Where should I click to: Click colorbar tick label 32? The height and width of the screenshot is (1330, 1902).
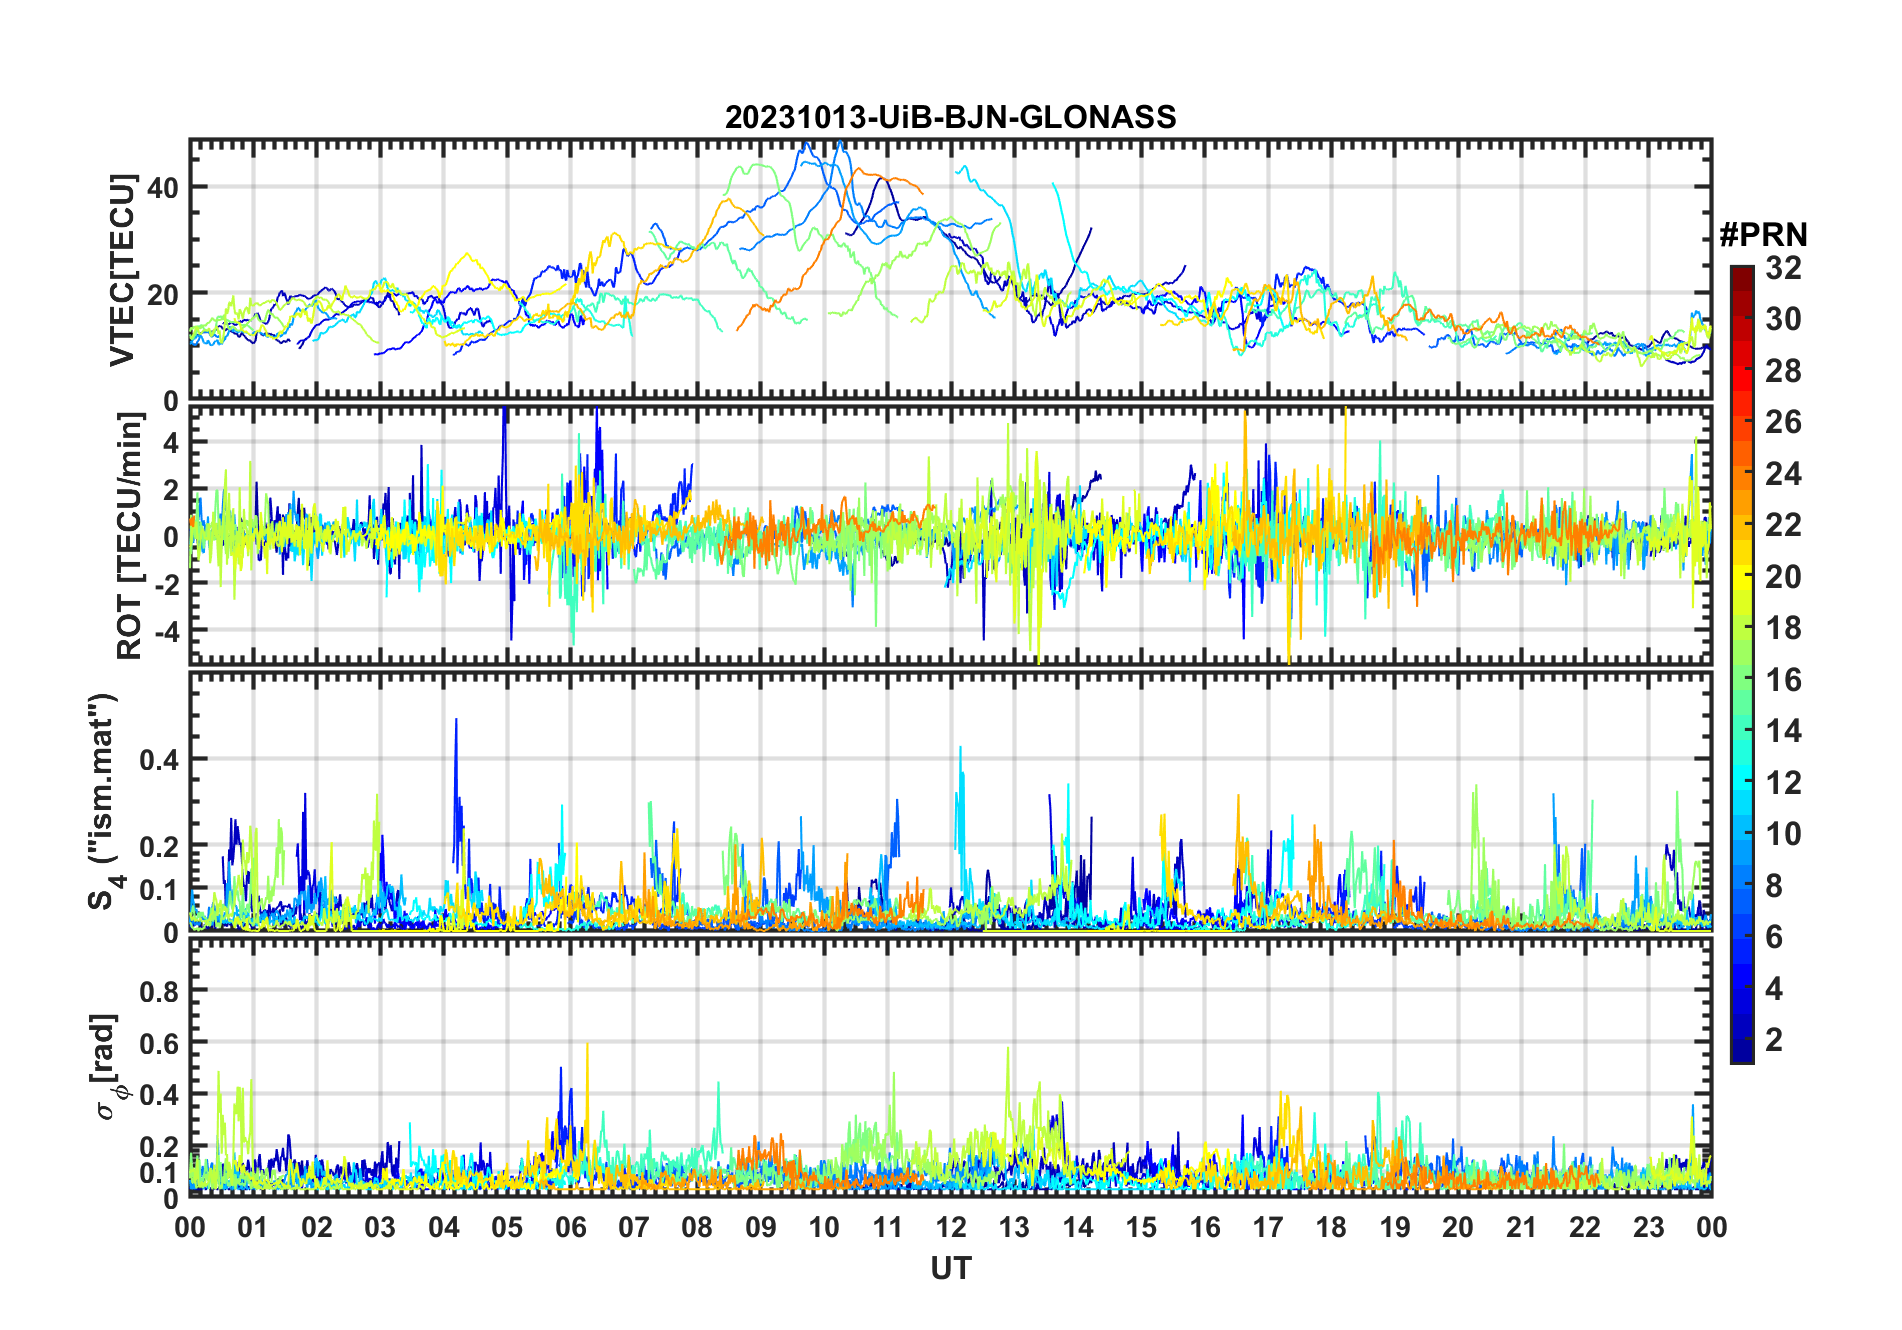pos(1783,268)
